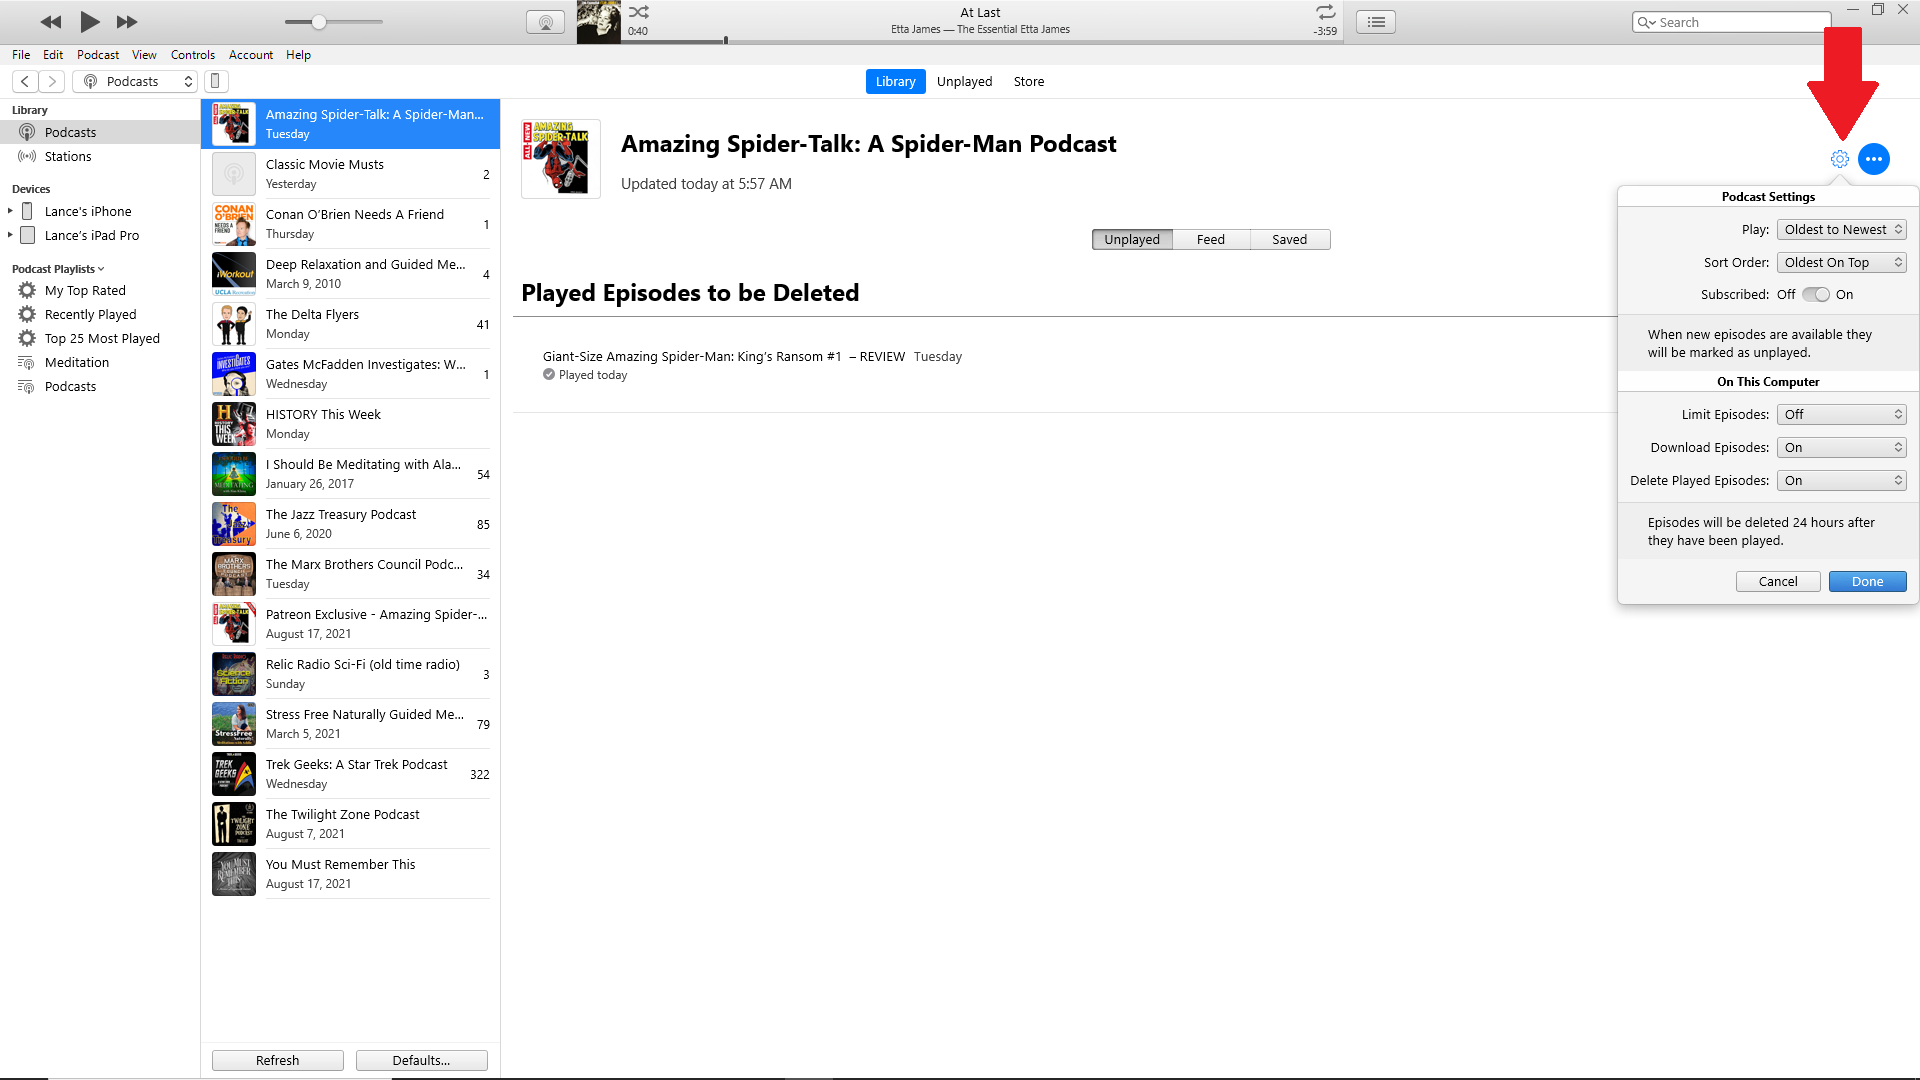
Task: Select Trek Geeks: A Star Trek Podcast
Action: pos(350,774)
